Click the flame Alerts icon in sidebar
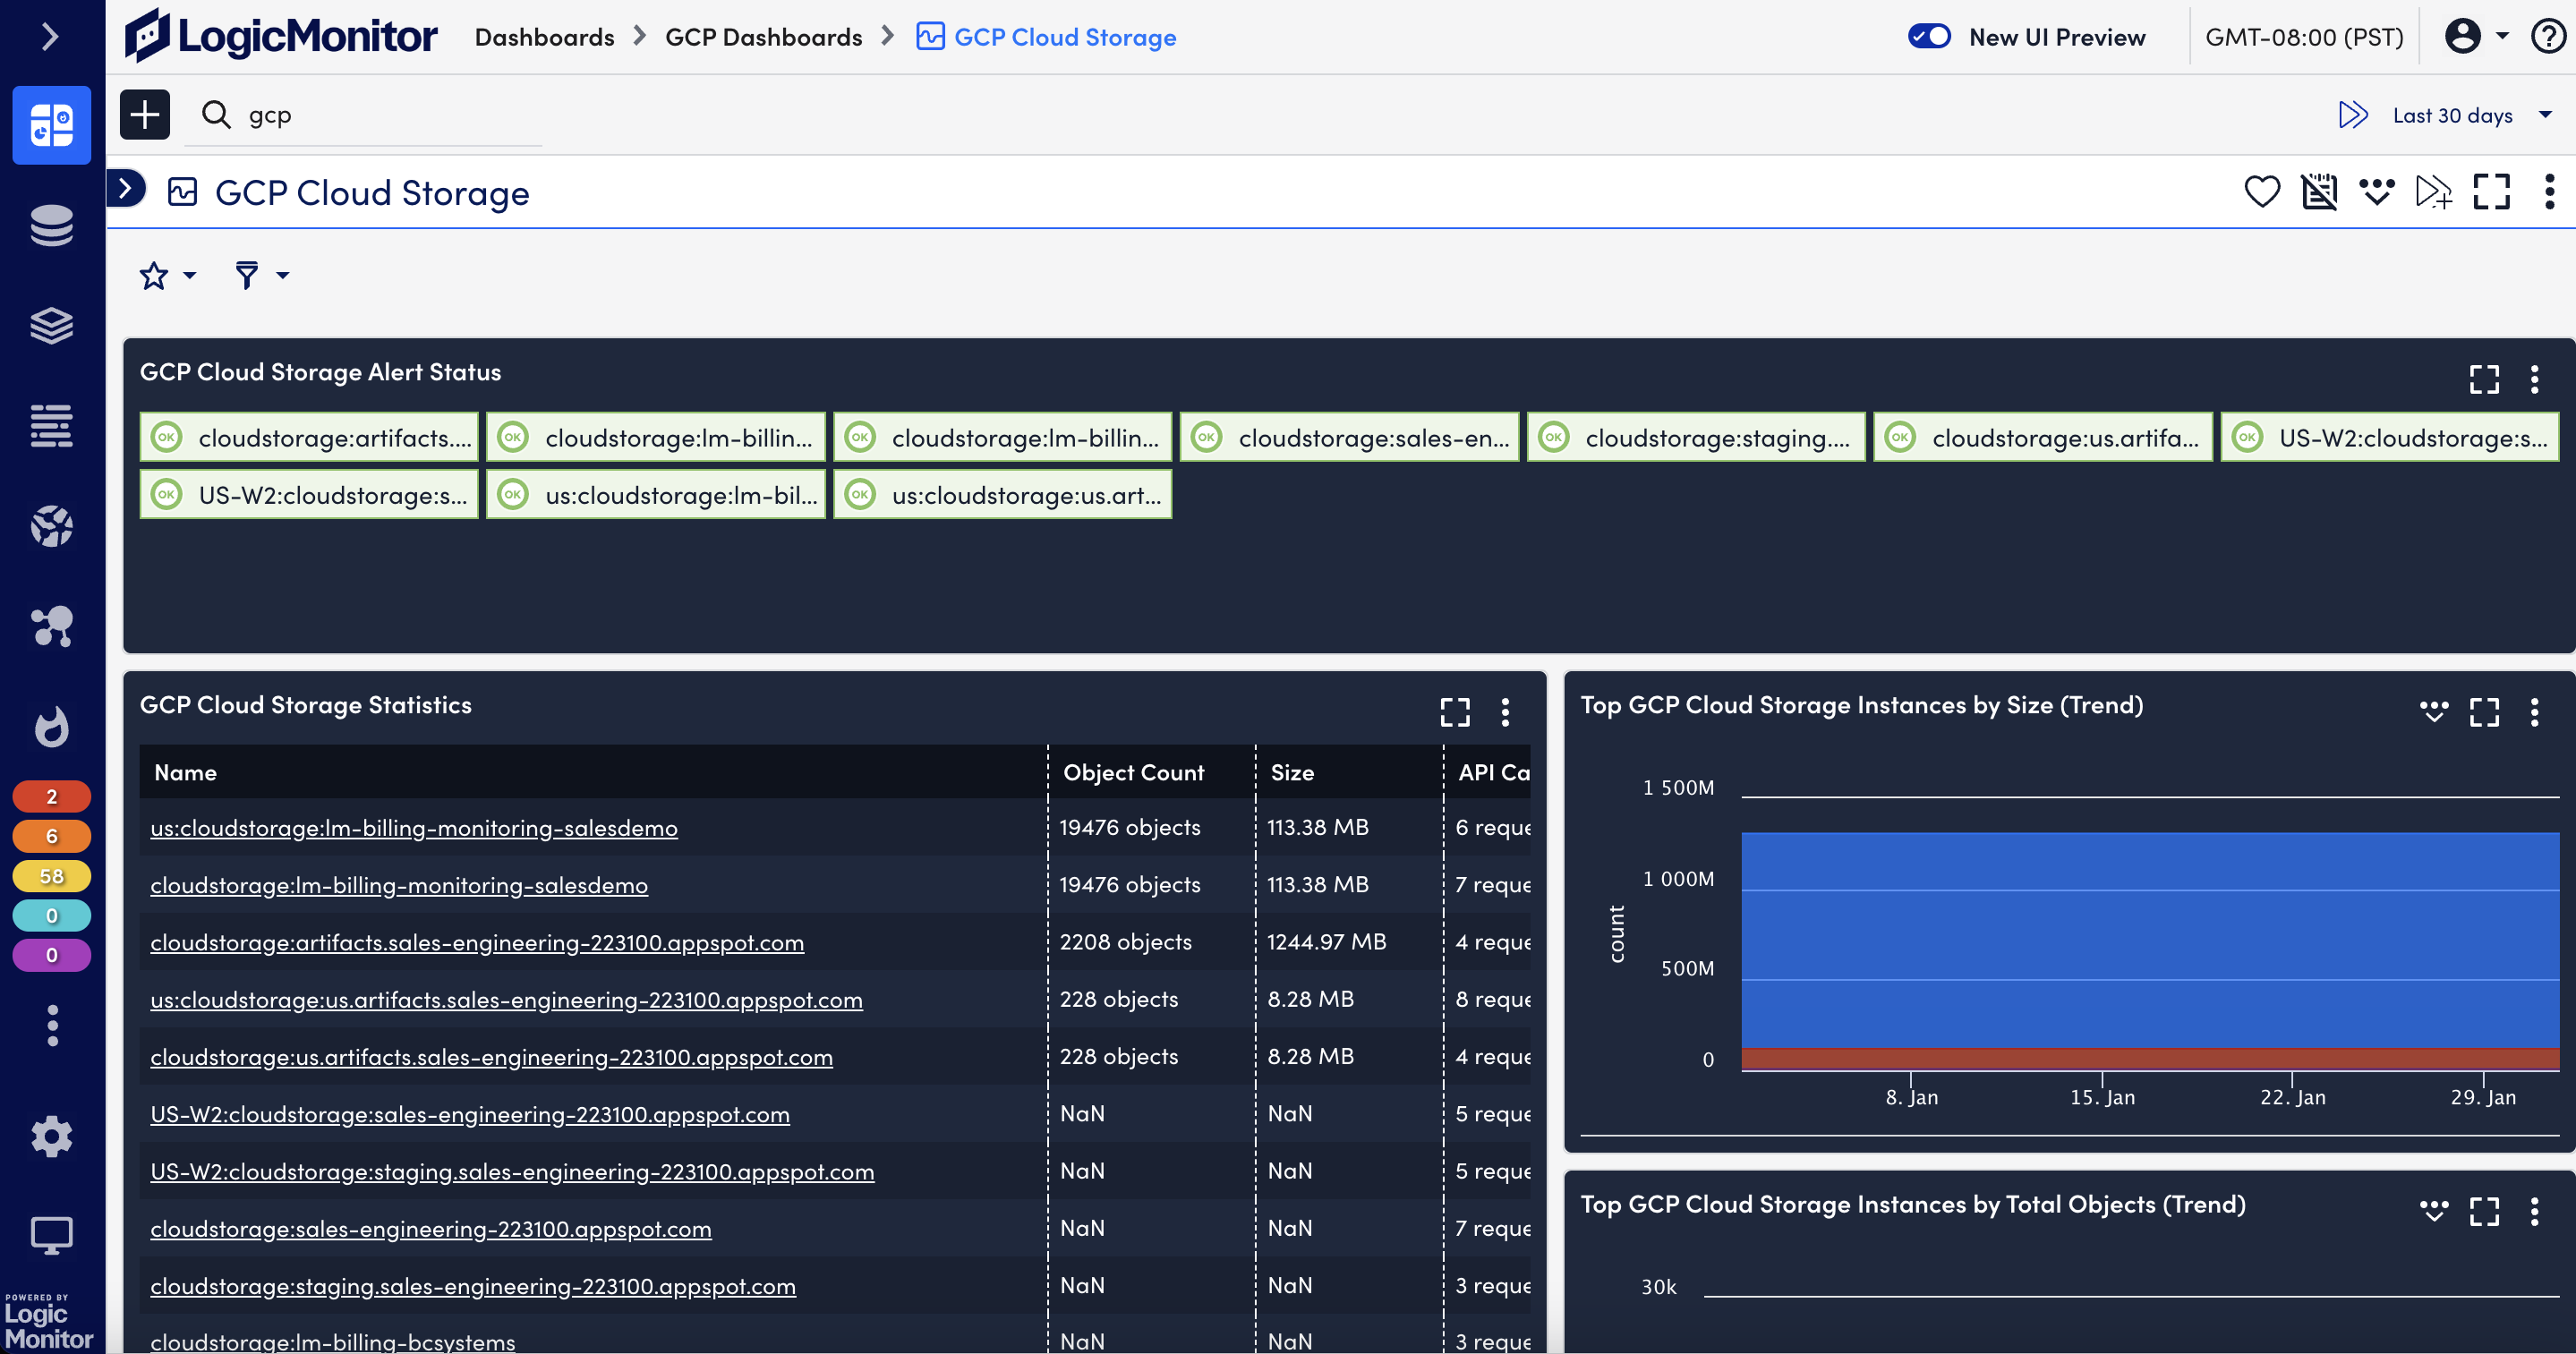 [51, 727]
